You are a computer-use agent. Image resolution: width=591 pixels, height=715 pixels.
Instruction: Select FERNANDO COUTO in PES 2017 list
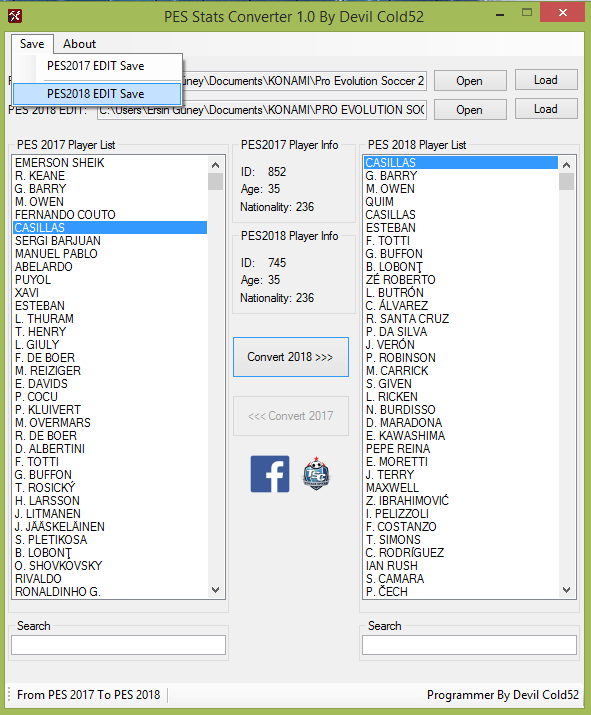point(110,215)
